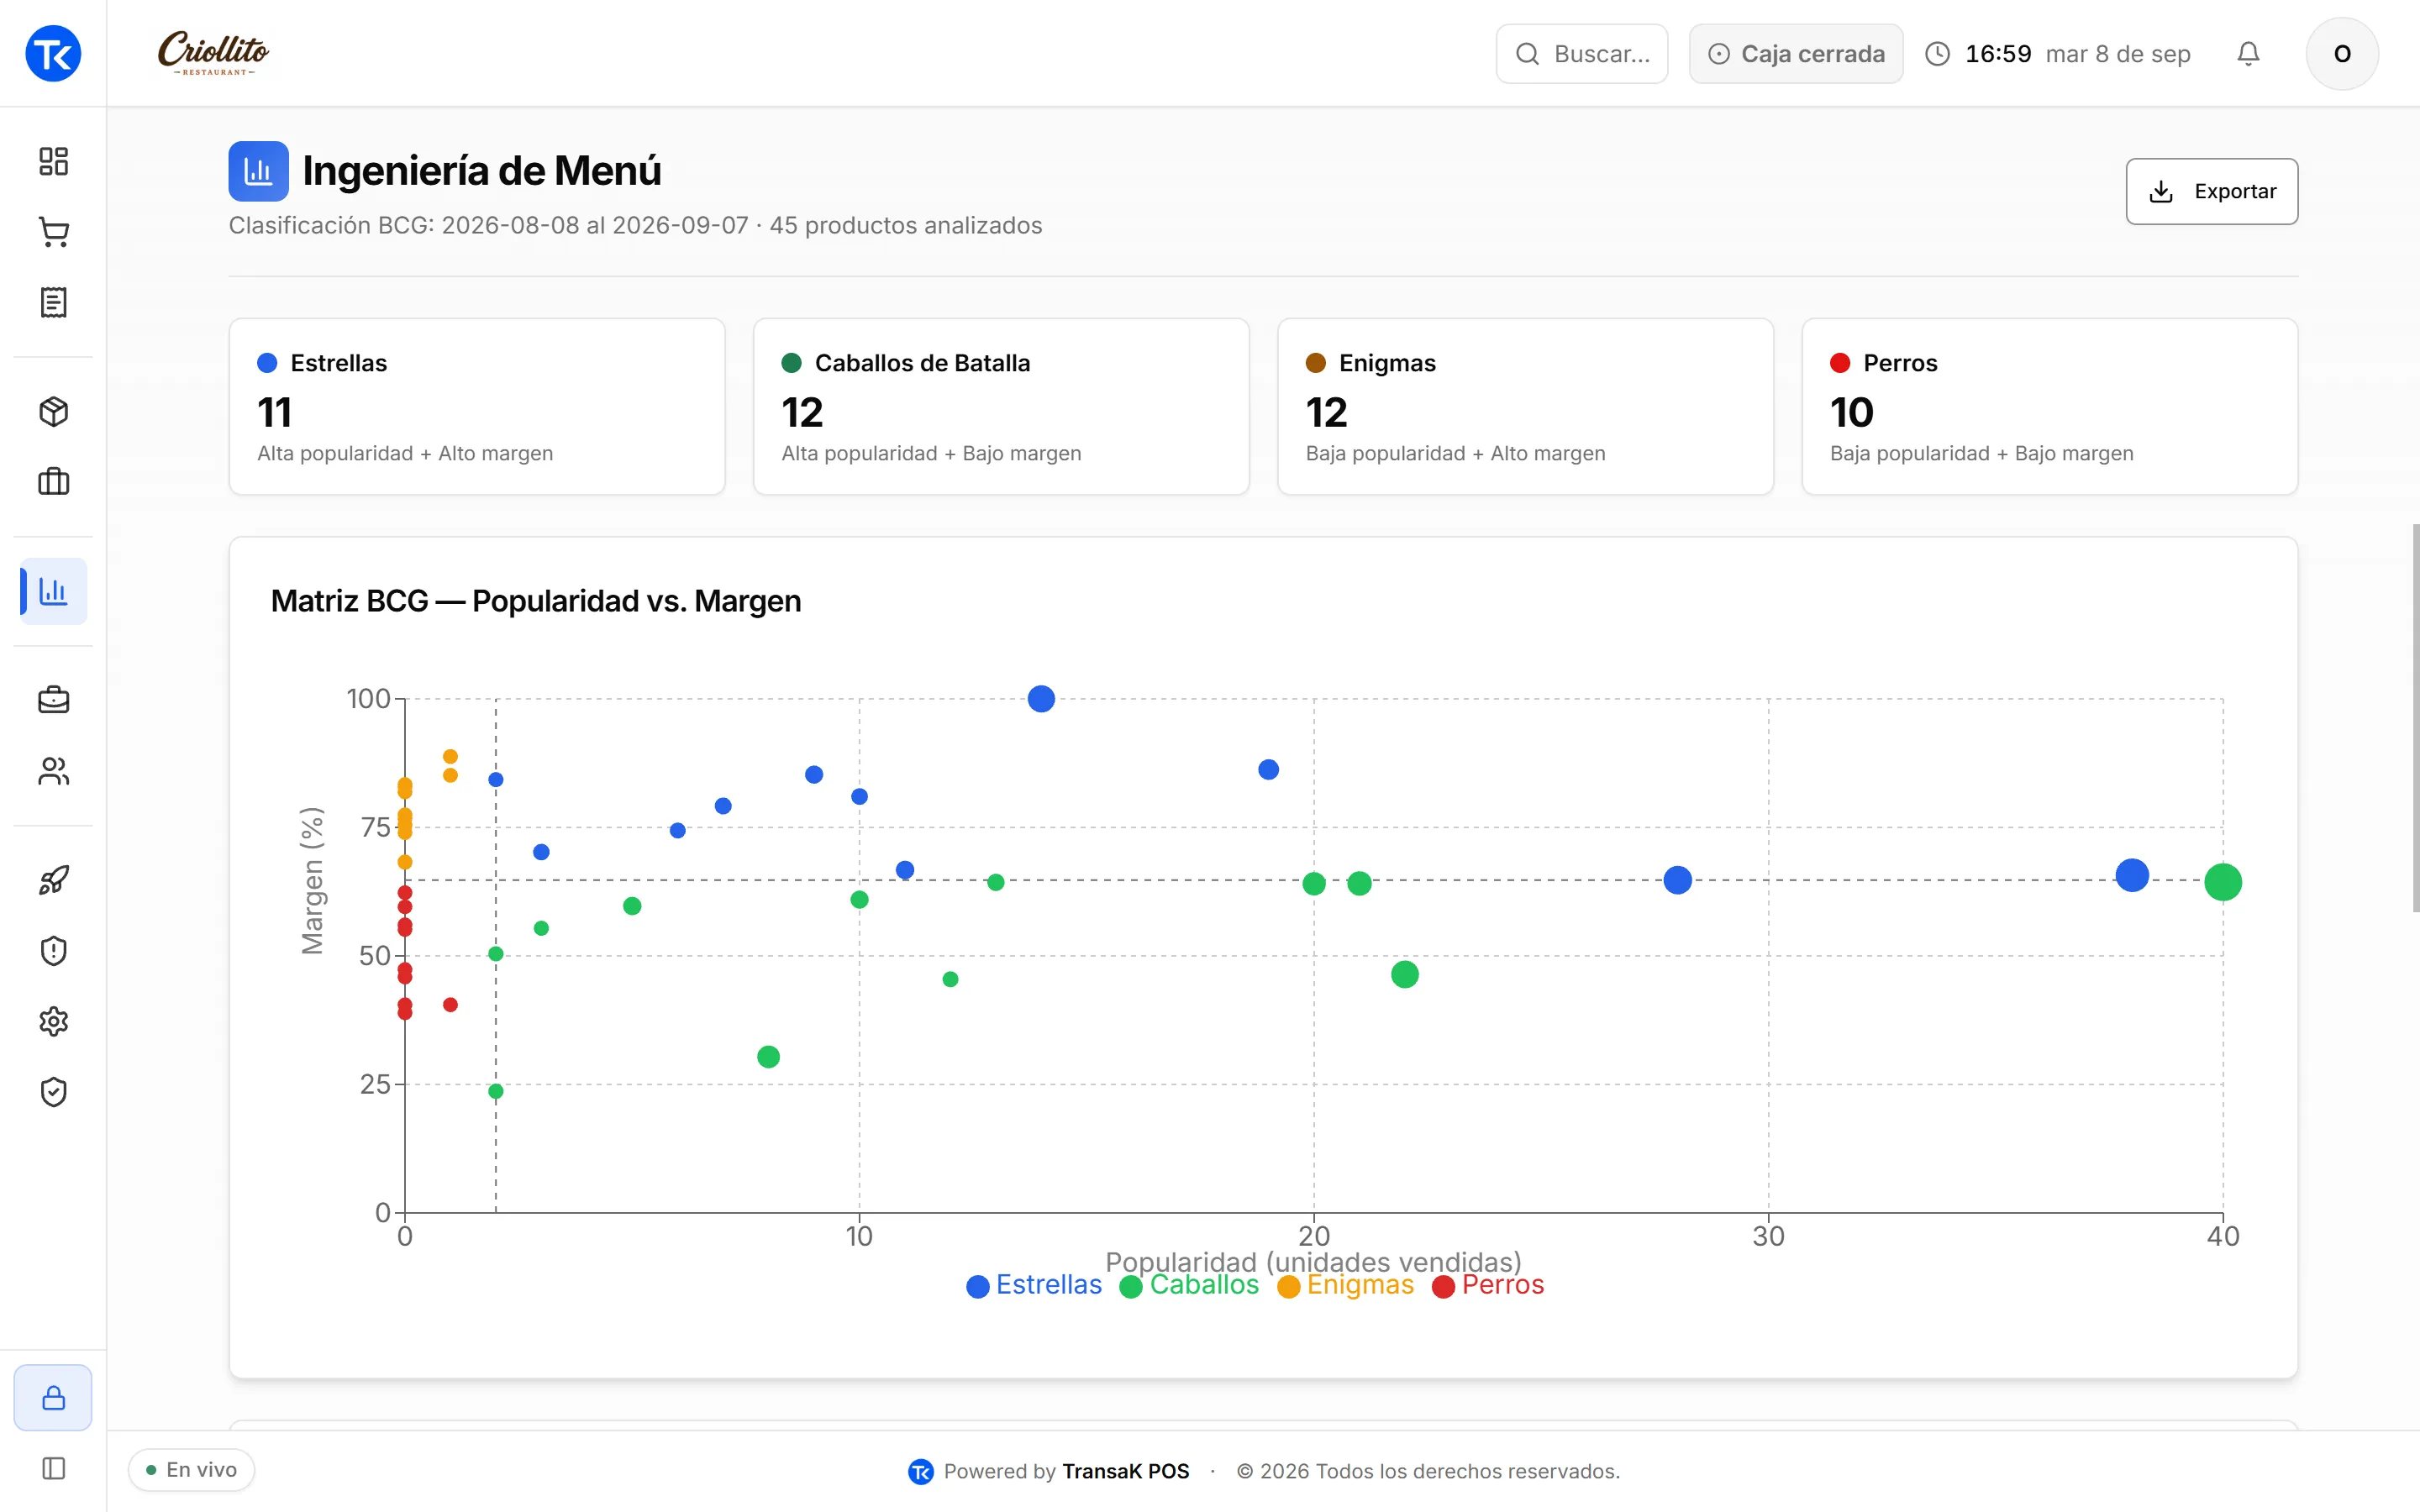2420x1512 pixels.
Task: Click the TransaK logo icon
Action: point(53,53)
